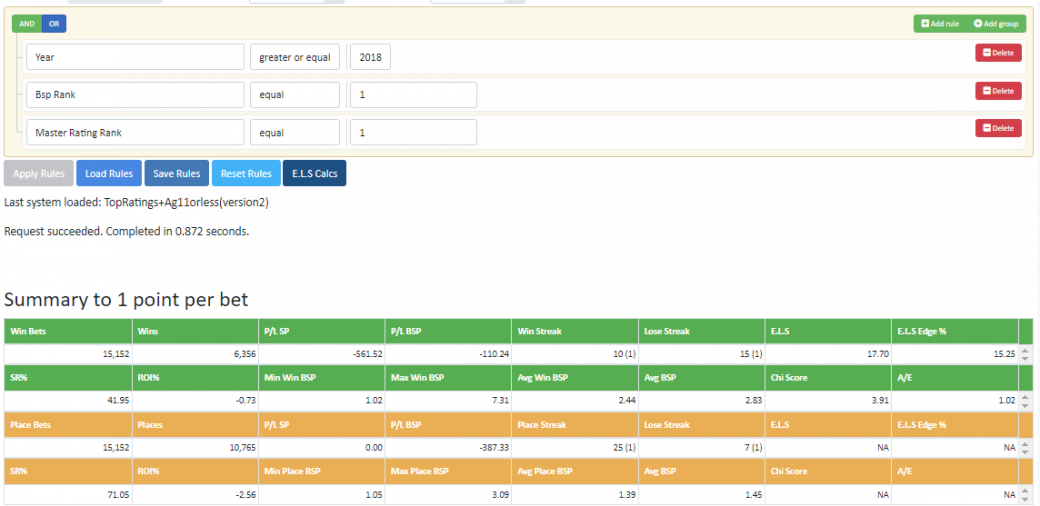This screenshot has width=1040, height=506.
Task: Open the Year field dropdown
Action: coord(135,57)
